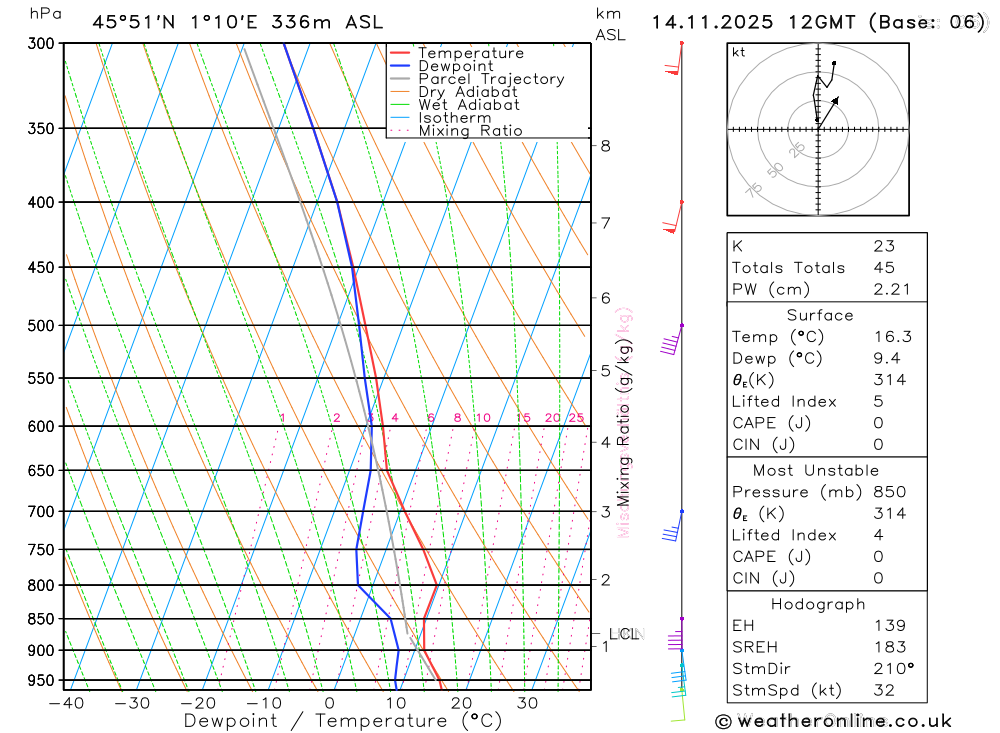Click the hPa unit label

pyautogui.click(x=46, y=14)
